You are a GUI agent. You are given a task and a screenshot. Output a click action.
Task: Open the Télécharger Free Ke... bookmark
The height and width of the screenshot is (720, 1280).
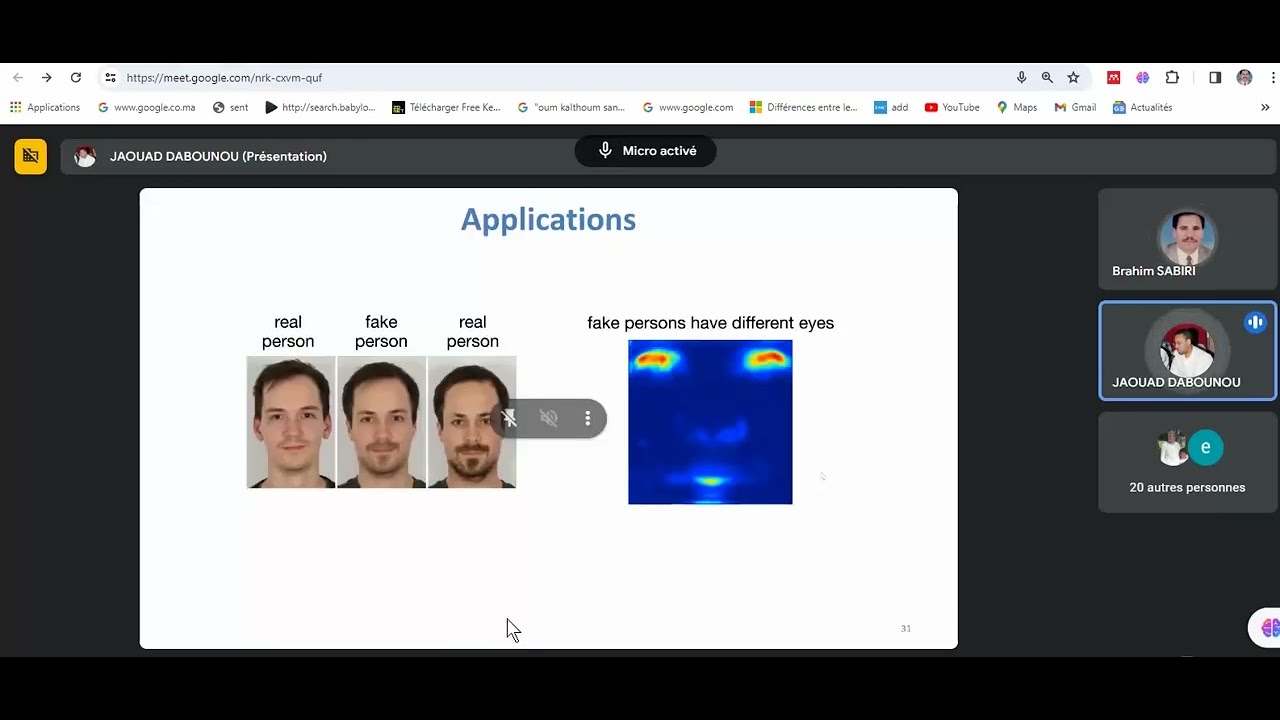coord(446,107)
